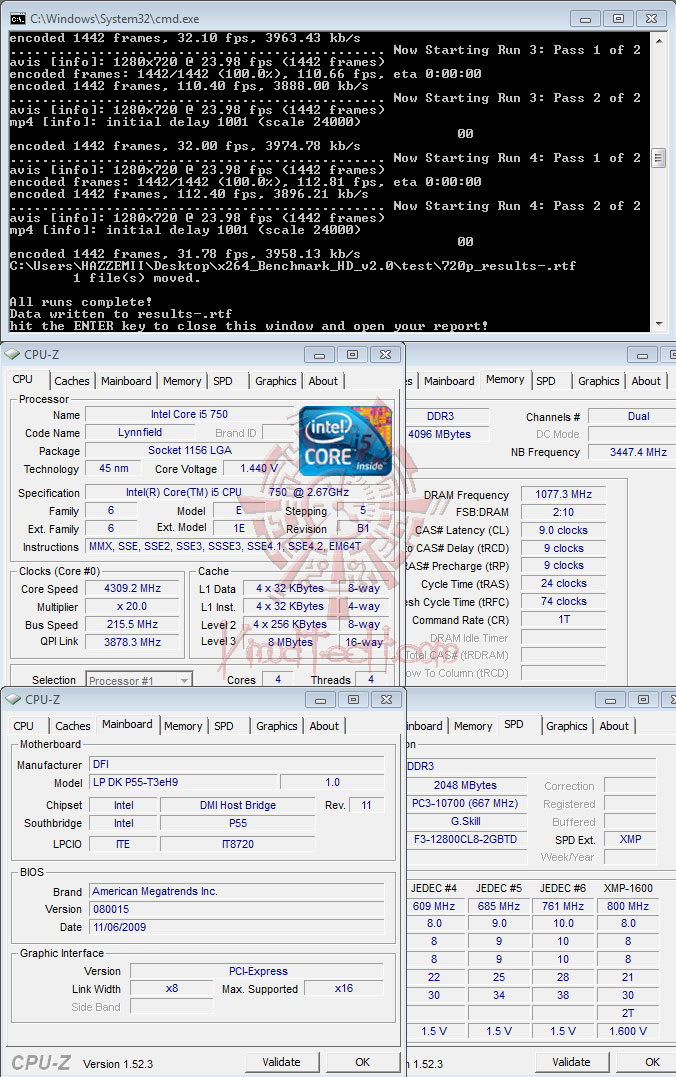Image resolution: width=676 pixels, height=1077 pixels.
Task: Select CPU tab in the bottom Mainboard CPU-Z window
Action: tap(23, 726)
